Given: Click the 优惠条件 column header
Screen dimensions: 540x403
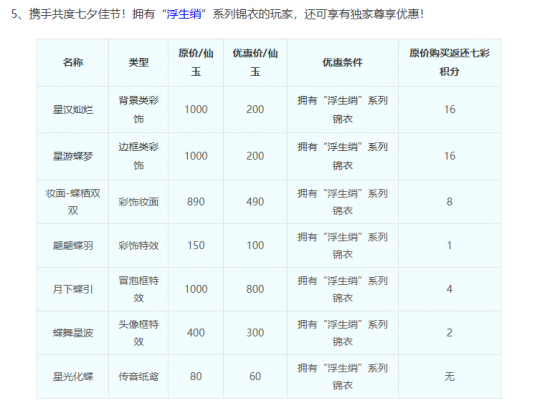Looking at the screenshot, I should coord(343,63).
